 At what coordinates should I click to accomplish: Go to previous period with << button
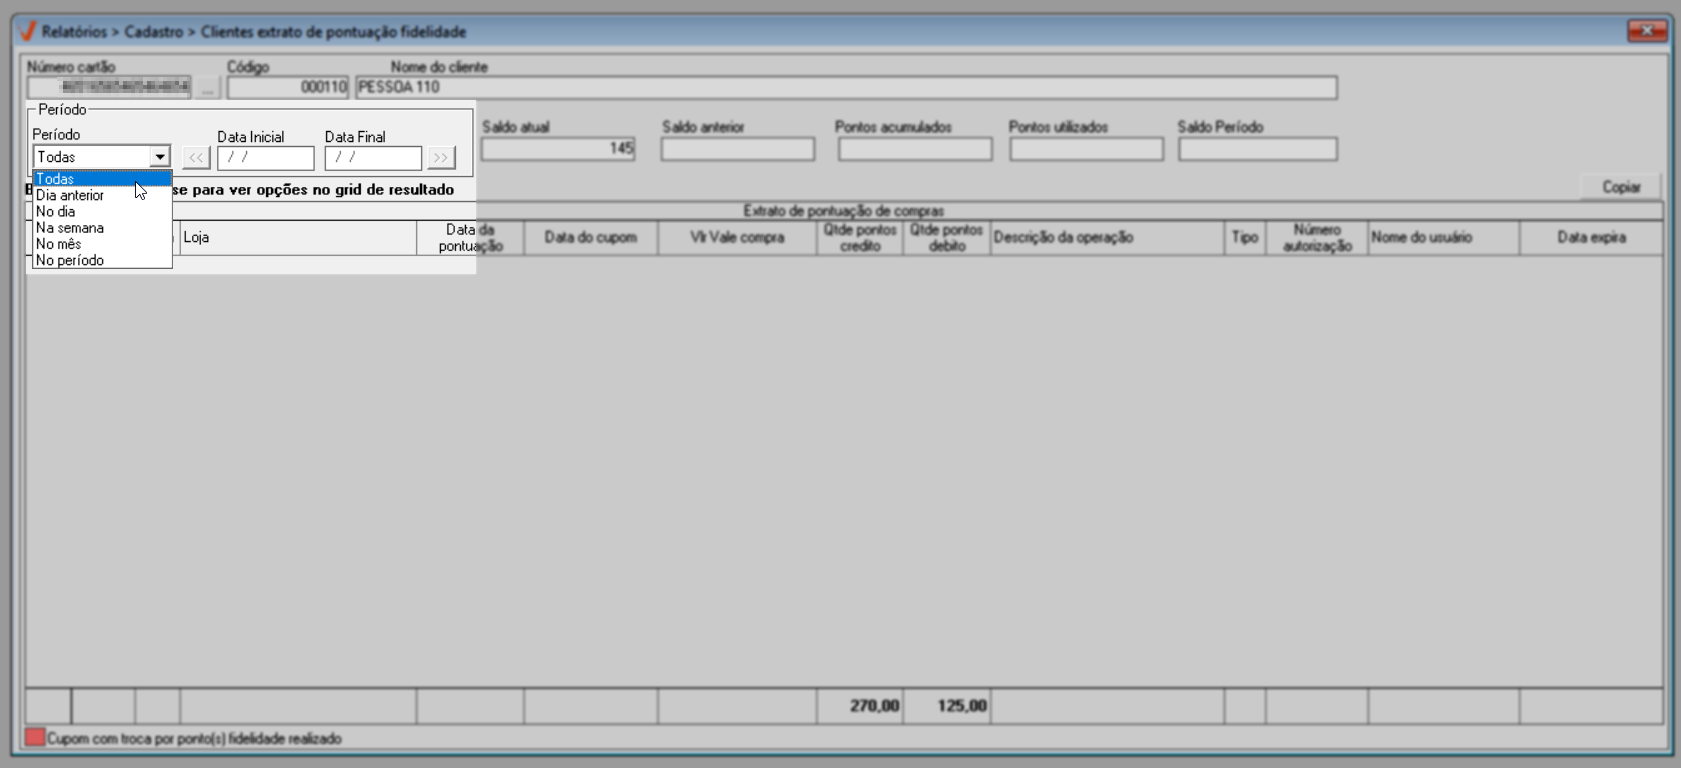tap(196, 158)
